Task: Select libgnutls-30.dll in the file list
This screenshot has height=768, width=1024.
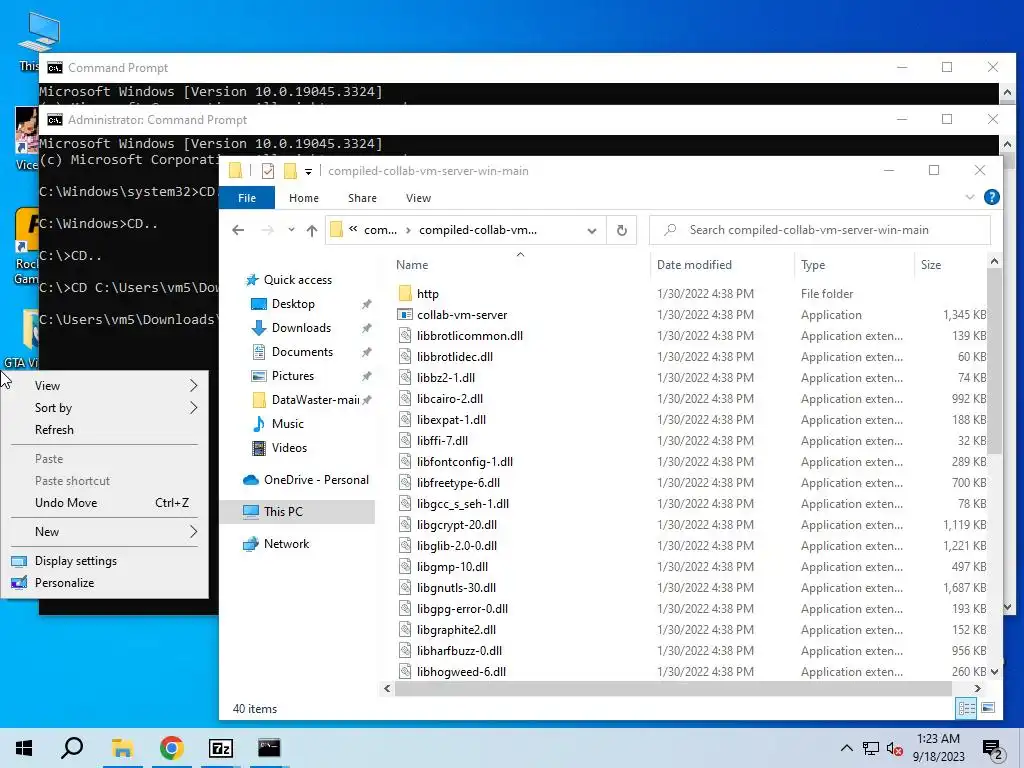Action: tap(456, 588)
